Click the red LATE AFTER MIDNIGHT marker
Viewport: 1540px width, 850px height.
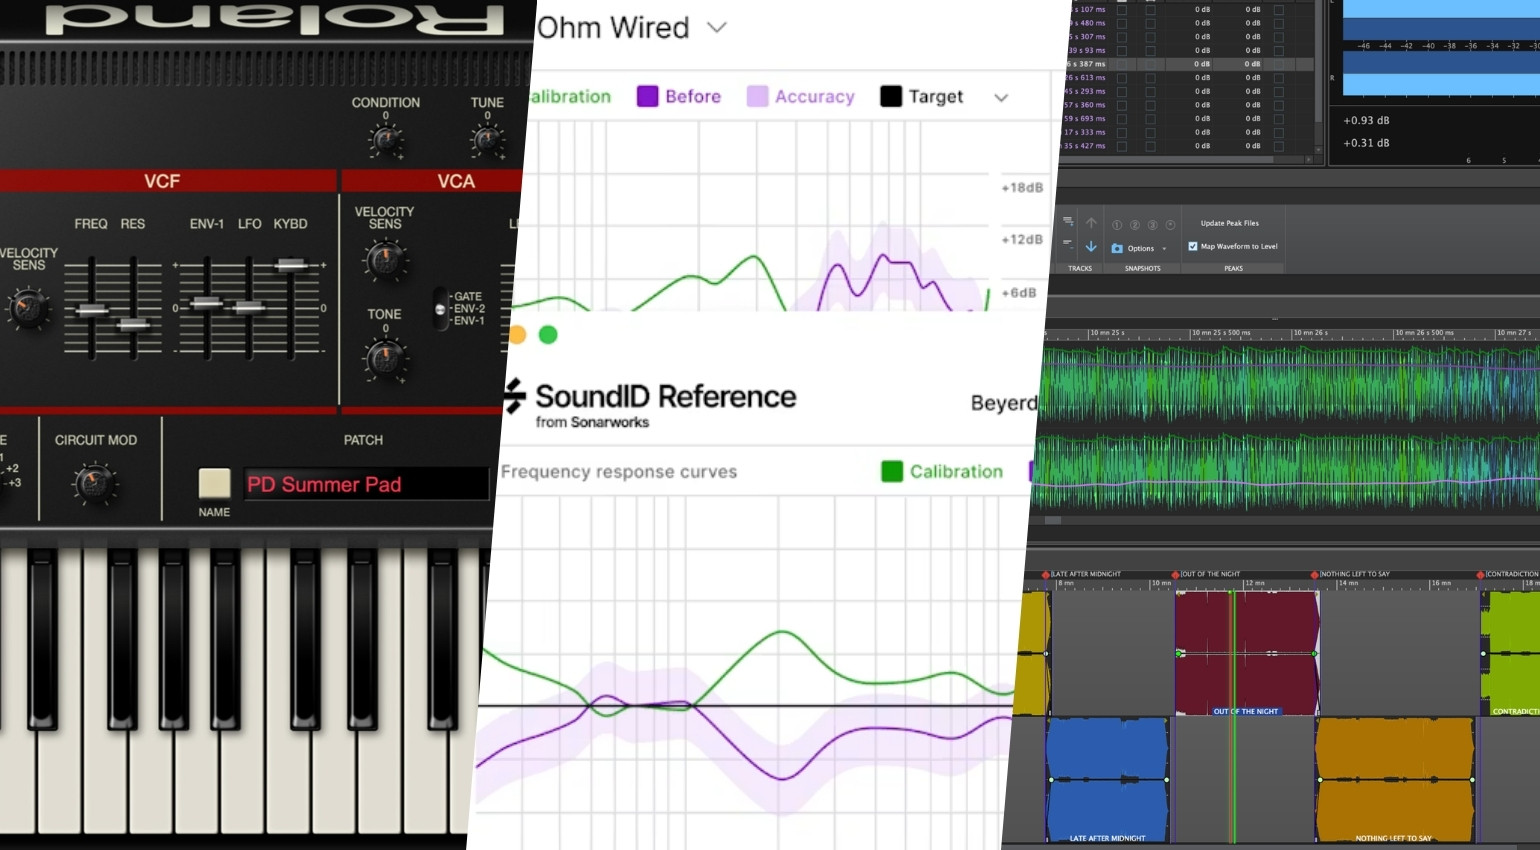coord(1046,575)
